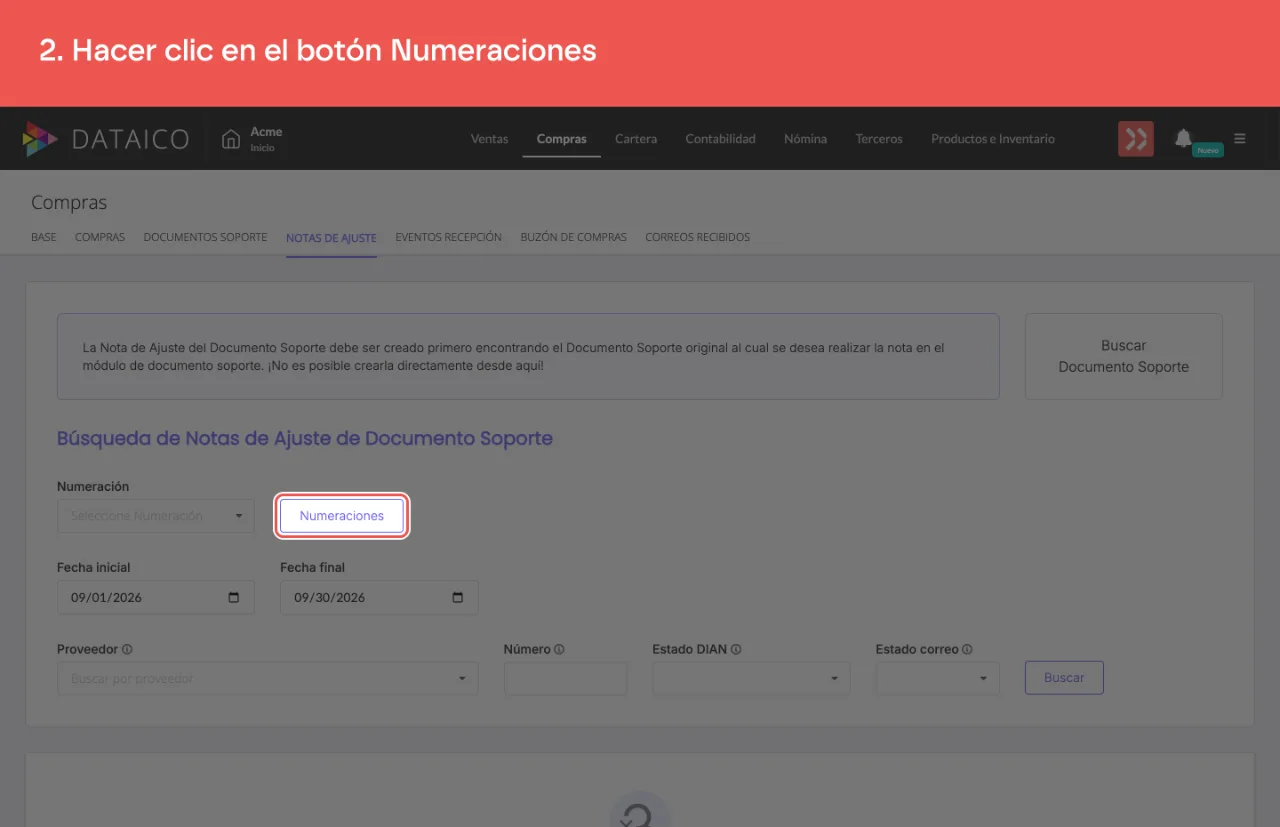Image resolution: width=1280 pixels, height=827 pixels.
Task: Click the Fecha inicial date field
Action: click(156, 598)
